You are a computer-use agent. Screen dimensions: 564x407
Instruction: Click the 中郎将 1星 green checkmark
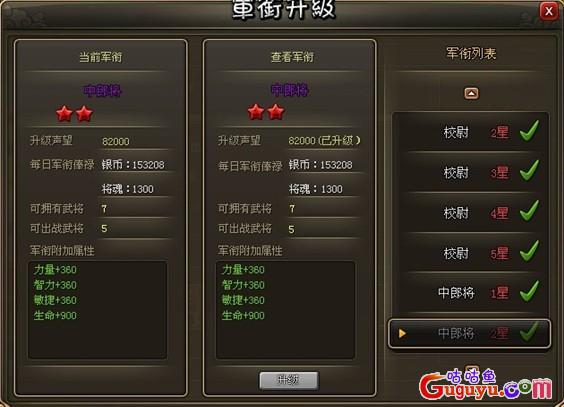pyautogui.click(x=529, y=291)
